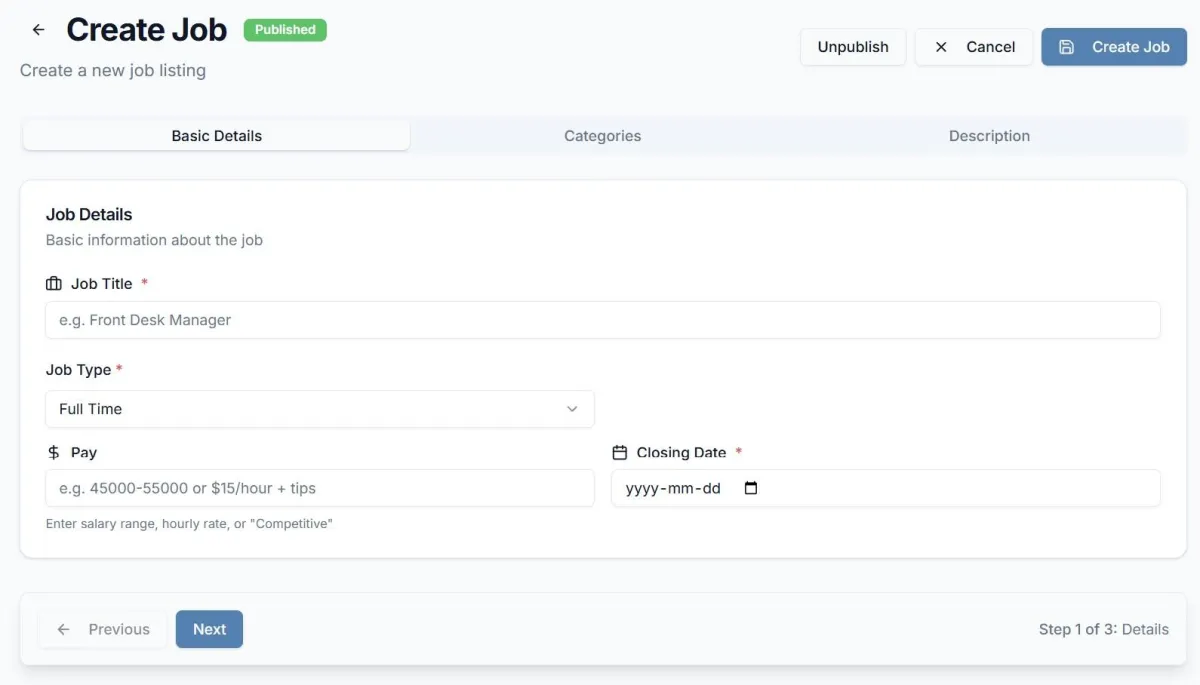Click the Cancel button

pos(974,47)
